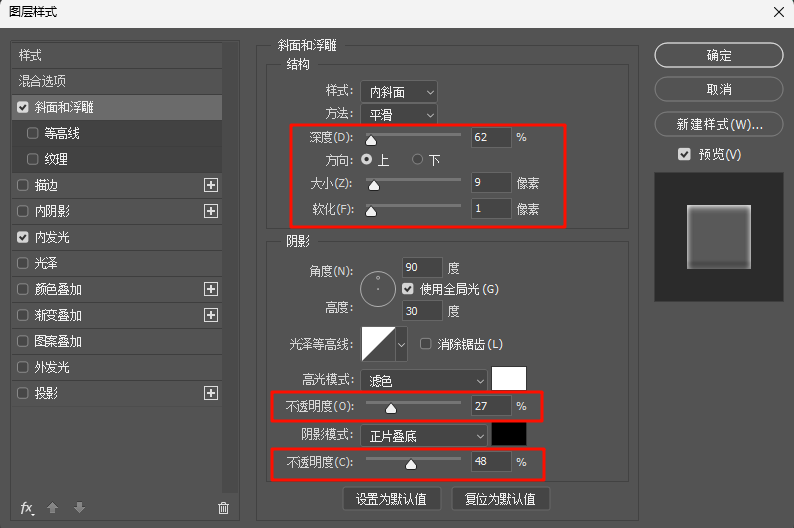Screen dimensions: 794x528
Task: Add another 渐变叠加 effect with plus icon
Action: click(211, 315)
